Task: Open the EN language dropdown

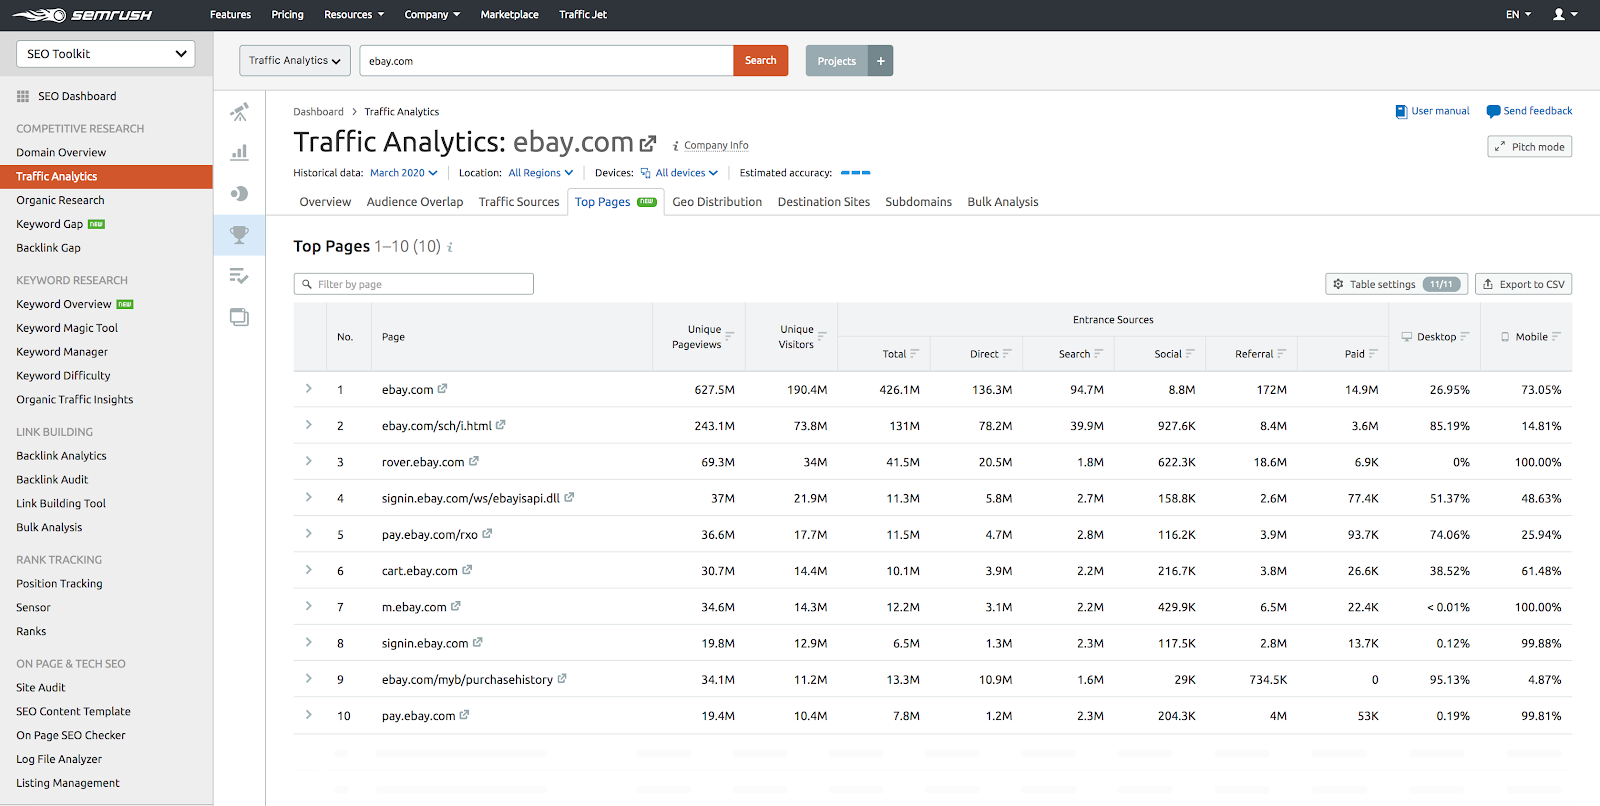Action: pos(1518,15)
